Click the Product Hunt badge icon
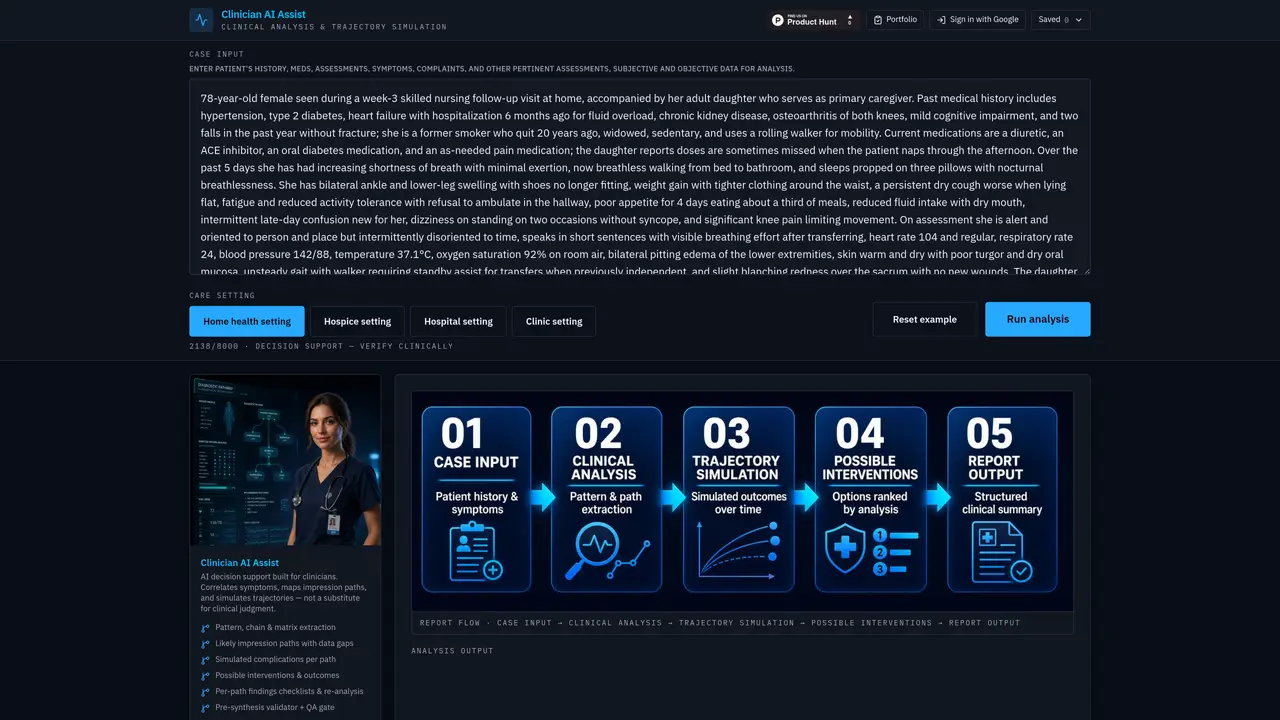The width and height of the screenshot is (1280, 720). [778, 20]
